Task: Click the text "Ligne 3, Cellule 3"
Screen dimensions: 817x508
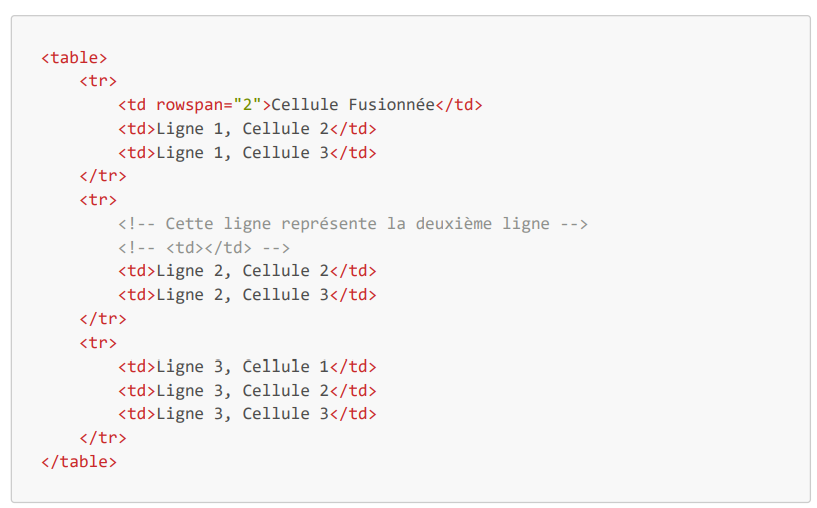Action: tap(242, 414)
